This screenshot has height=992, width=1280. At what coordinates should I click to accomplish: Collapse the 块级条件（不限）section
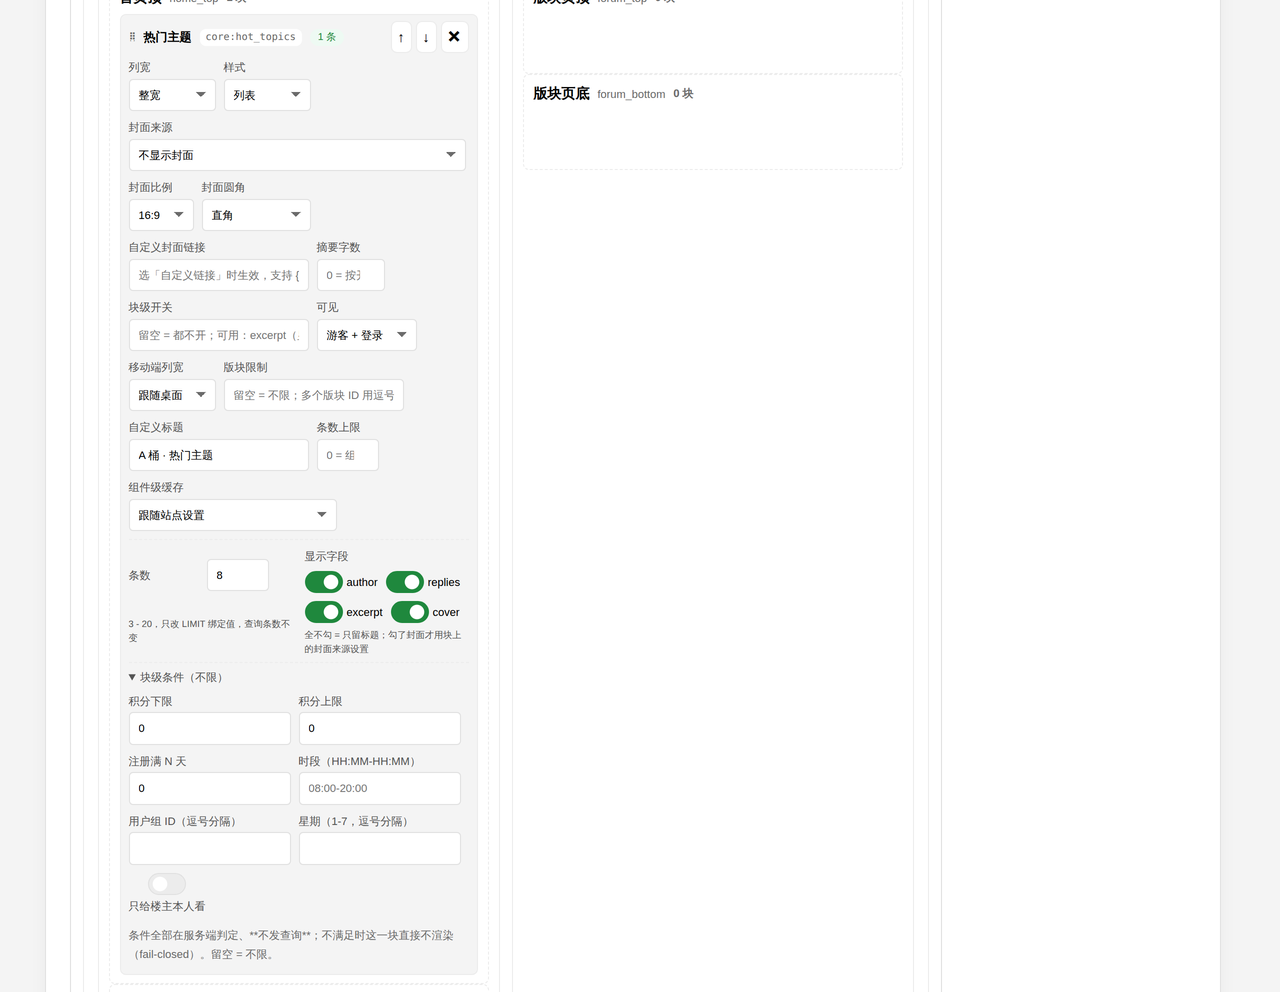coord(177,677)
